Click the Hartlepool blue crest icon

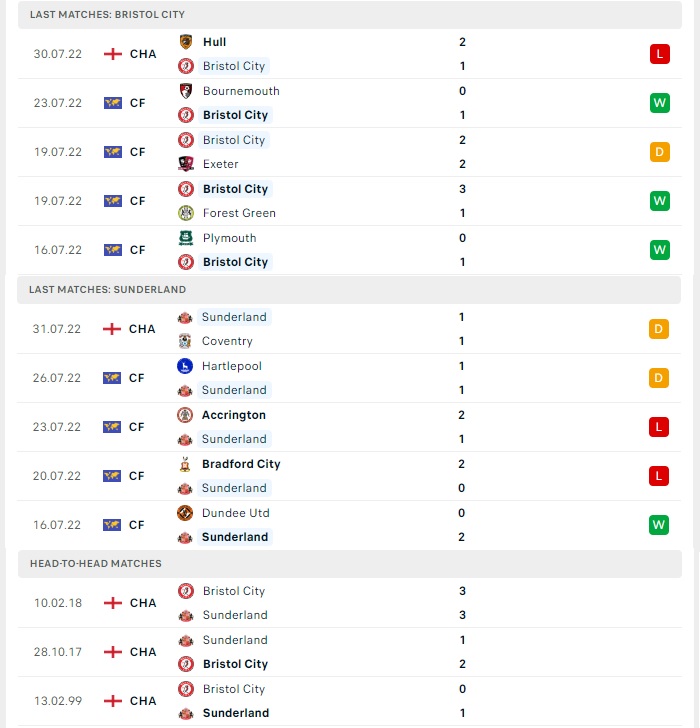(x=185, y=366)
